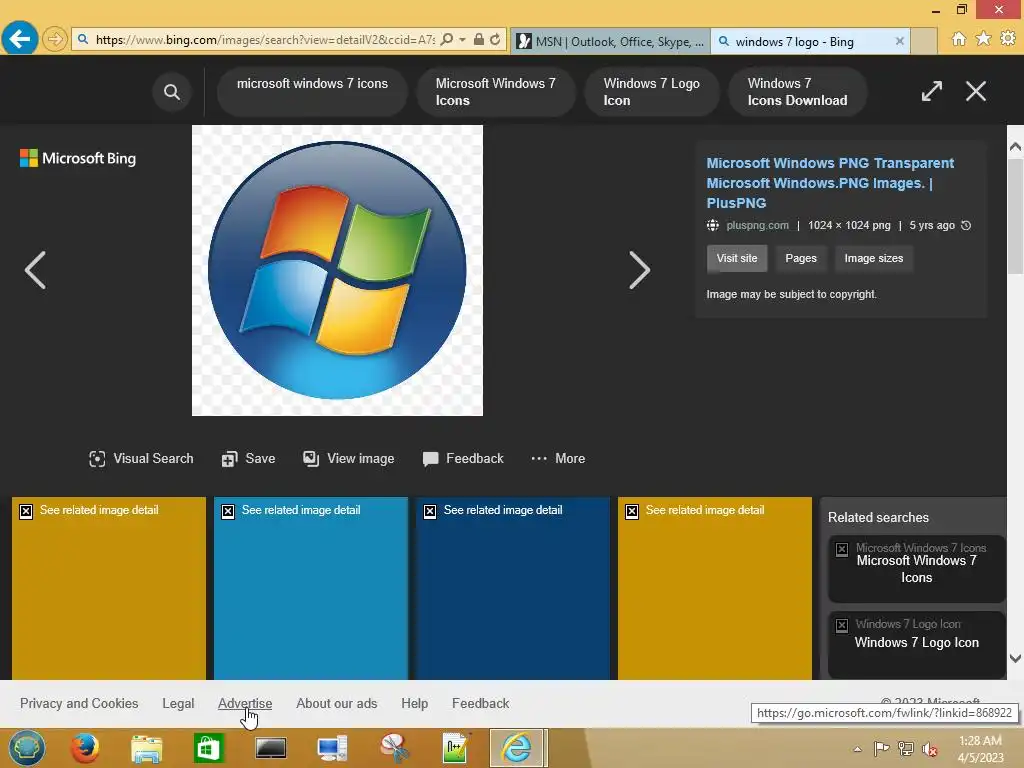This screenshot has height=768, width=1024.
Task: Click the Pages button
Action: [801, 258]
